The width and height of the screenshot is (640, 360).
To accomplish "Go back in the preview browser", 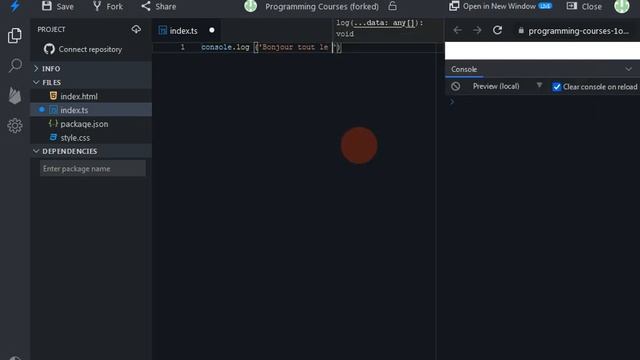I will [457, 30].
